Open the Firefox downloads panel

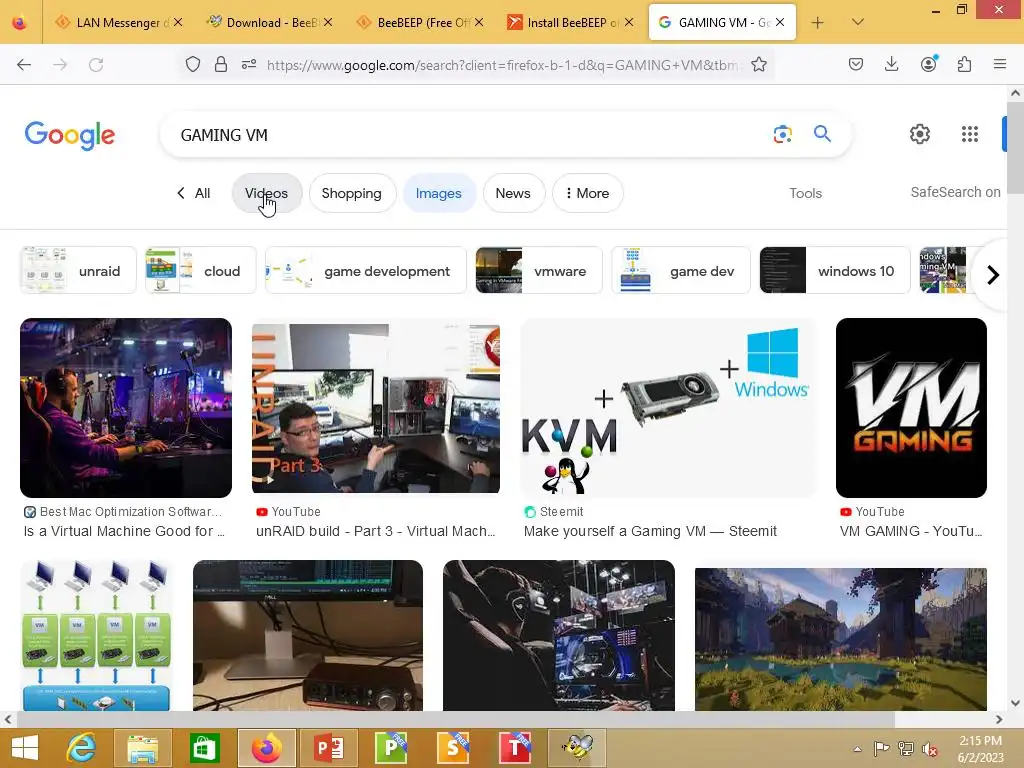(x=891, y=64)
